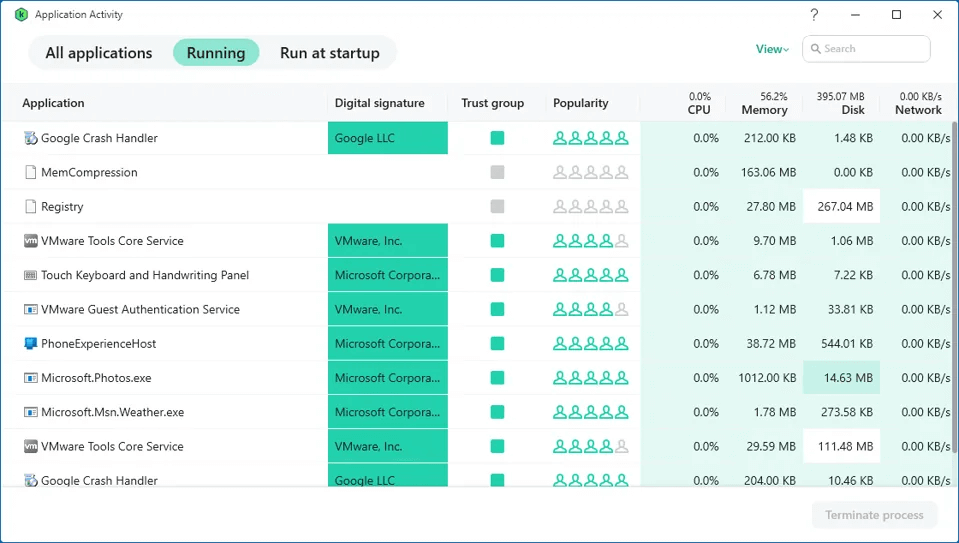Click the Microsoft.Msn.Weather.exe app icon
959x543 pixels.
(x=30, y=412)
